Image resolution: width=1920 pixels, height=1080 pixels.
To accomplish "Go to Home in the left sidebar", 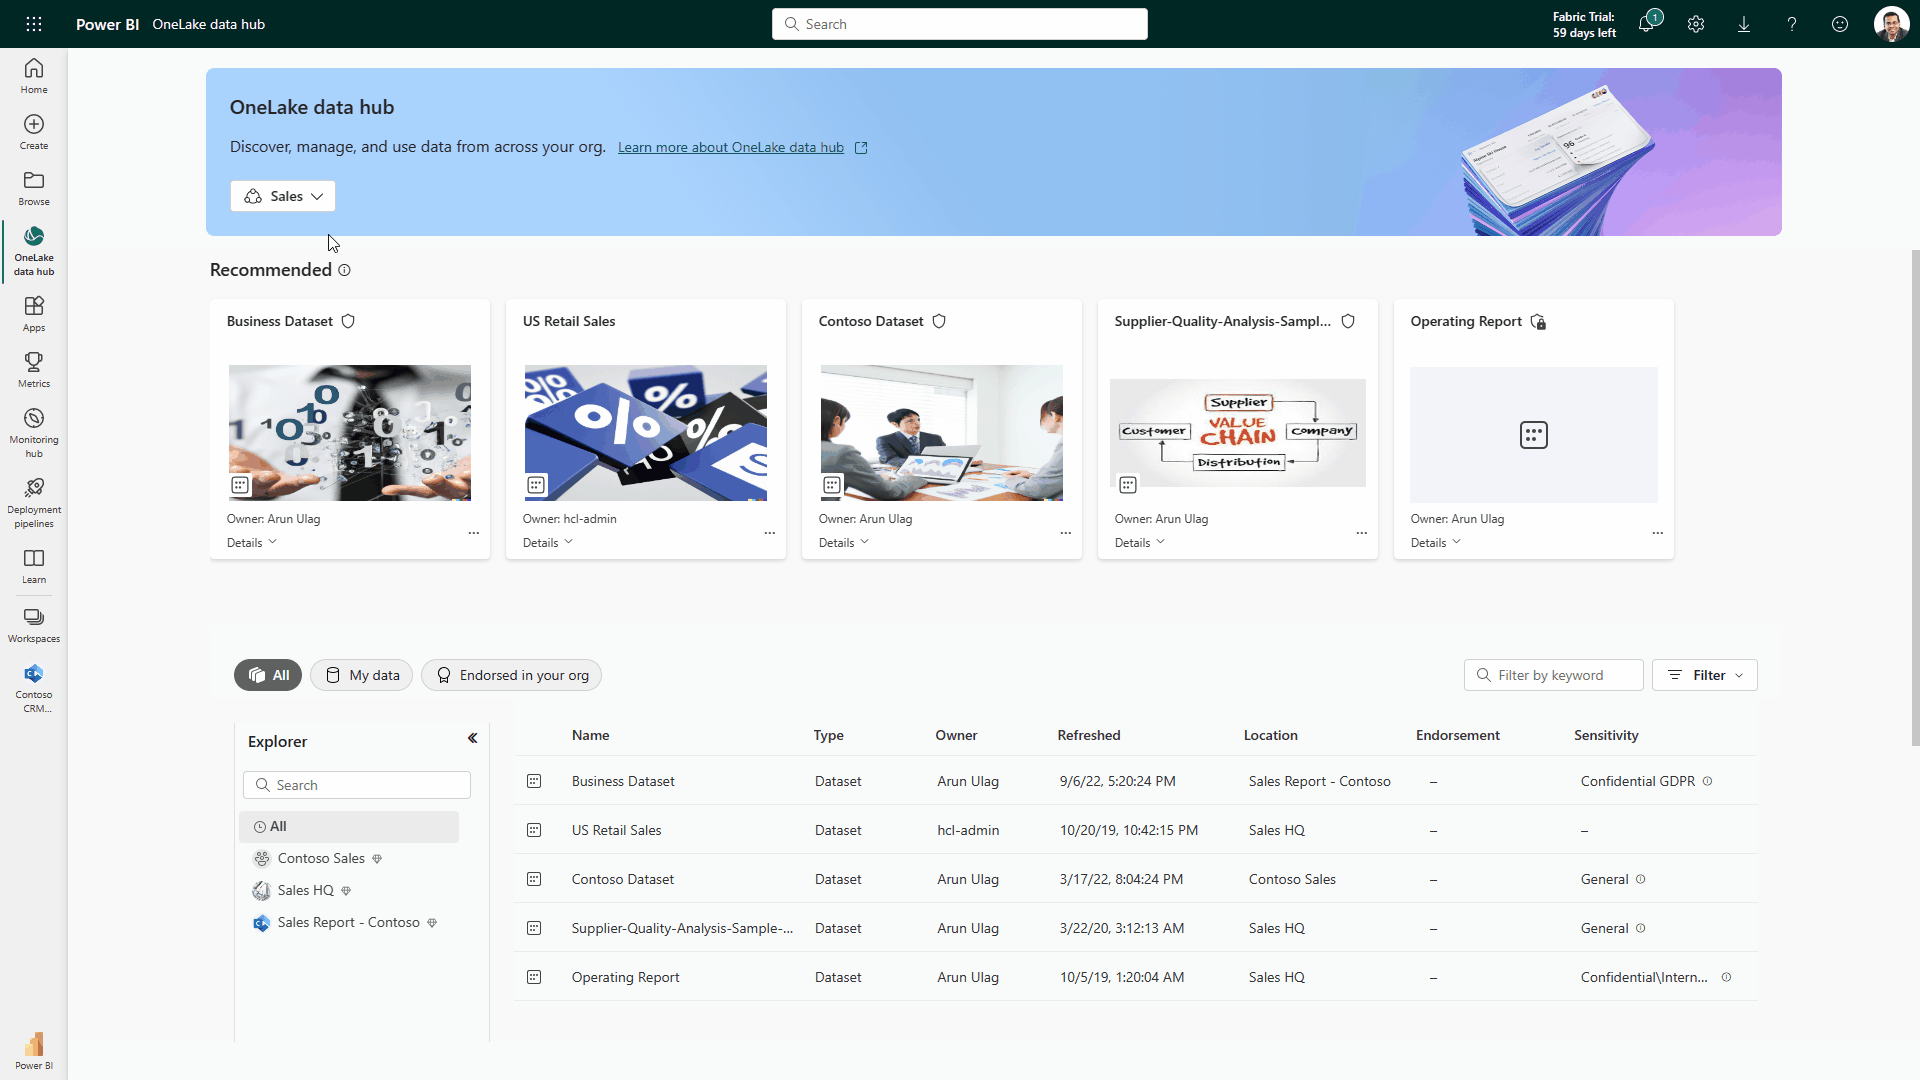I will click(x=34, y=76).
